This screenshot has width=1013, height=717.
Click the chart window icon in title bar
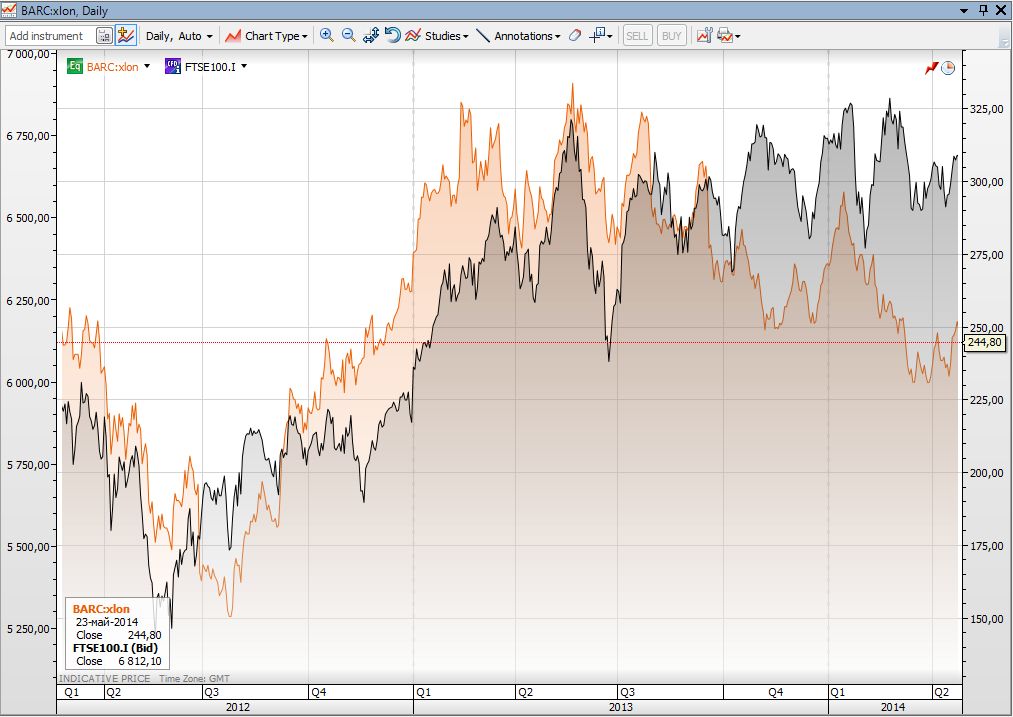click(x=9, y=10)
